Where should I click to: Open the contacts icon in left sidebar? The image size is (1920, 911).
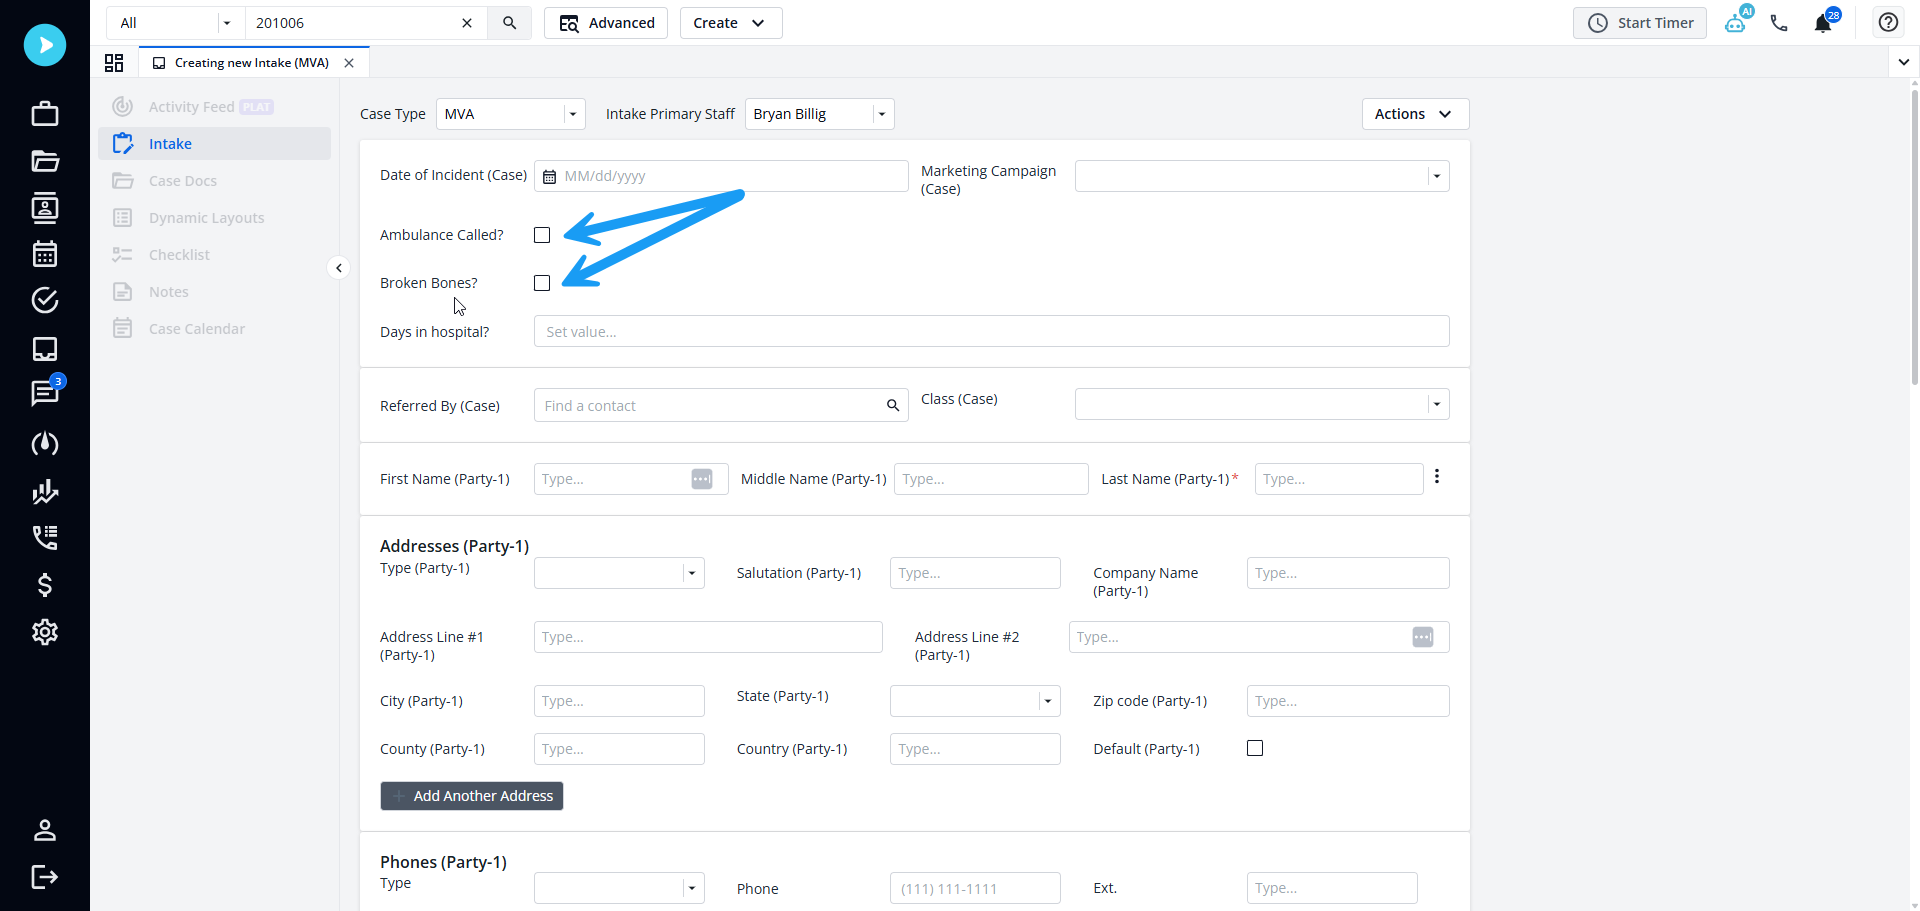tap(45, 207)
